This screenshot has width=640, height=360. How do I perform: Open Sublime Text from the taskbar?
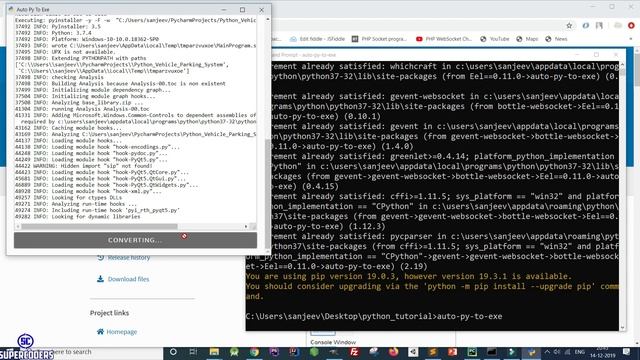pyautogui.click(x=433, y=352)
